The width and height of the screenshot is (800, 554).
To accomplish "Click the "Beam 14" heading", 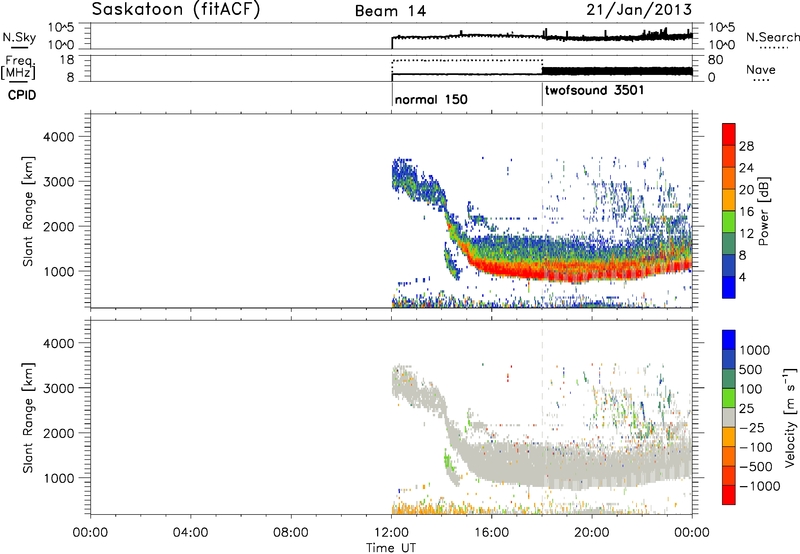I will tap(390, 11).
